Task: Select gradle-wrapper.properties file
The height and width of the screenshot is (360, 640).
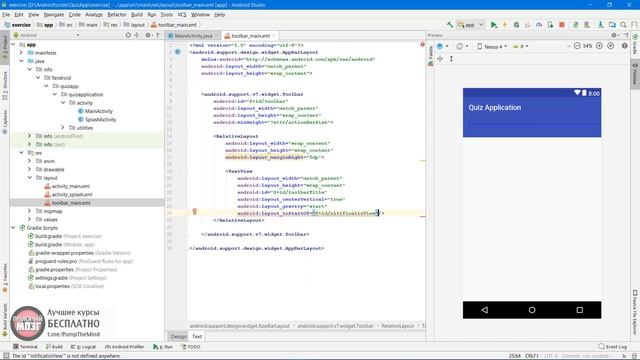Action: pos(79,253)
